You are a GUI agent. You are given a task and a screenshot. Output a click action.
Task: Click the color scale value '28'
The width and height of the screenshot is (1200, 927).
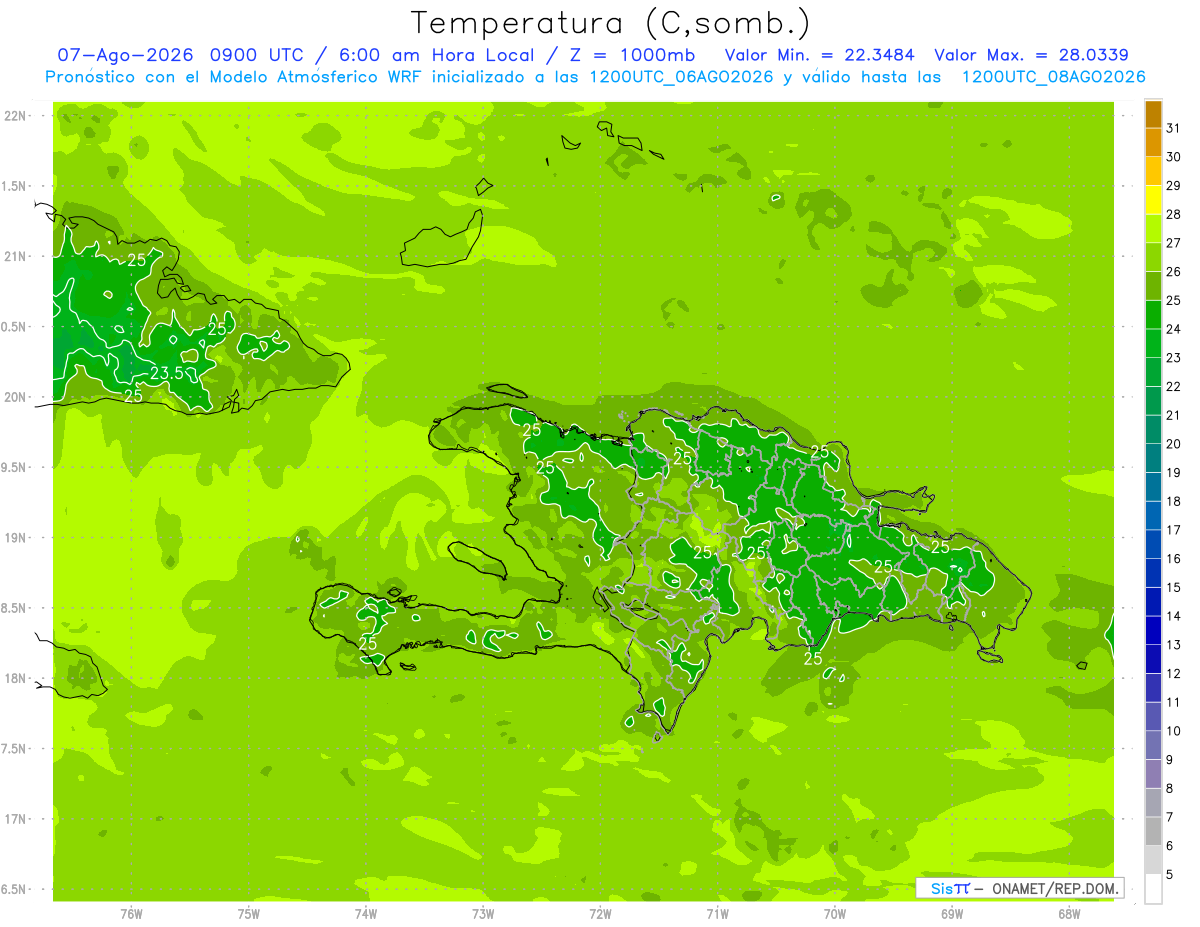click(1173, 214)
